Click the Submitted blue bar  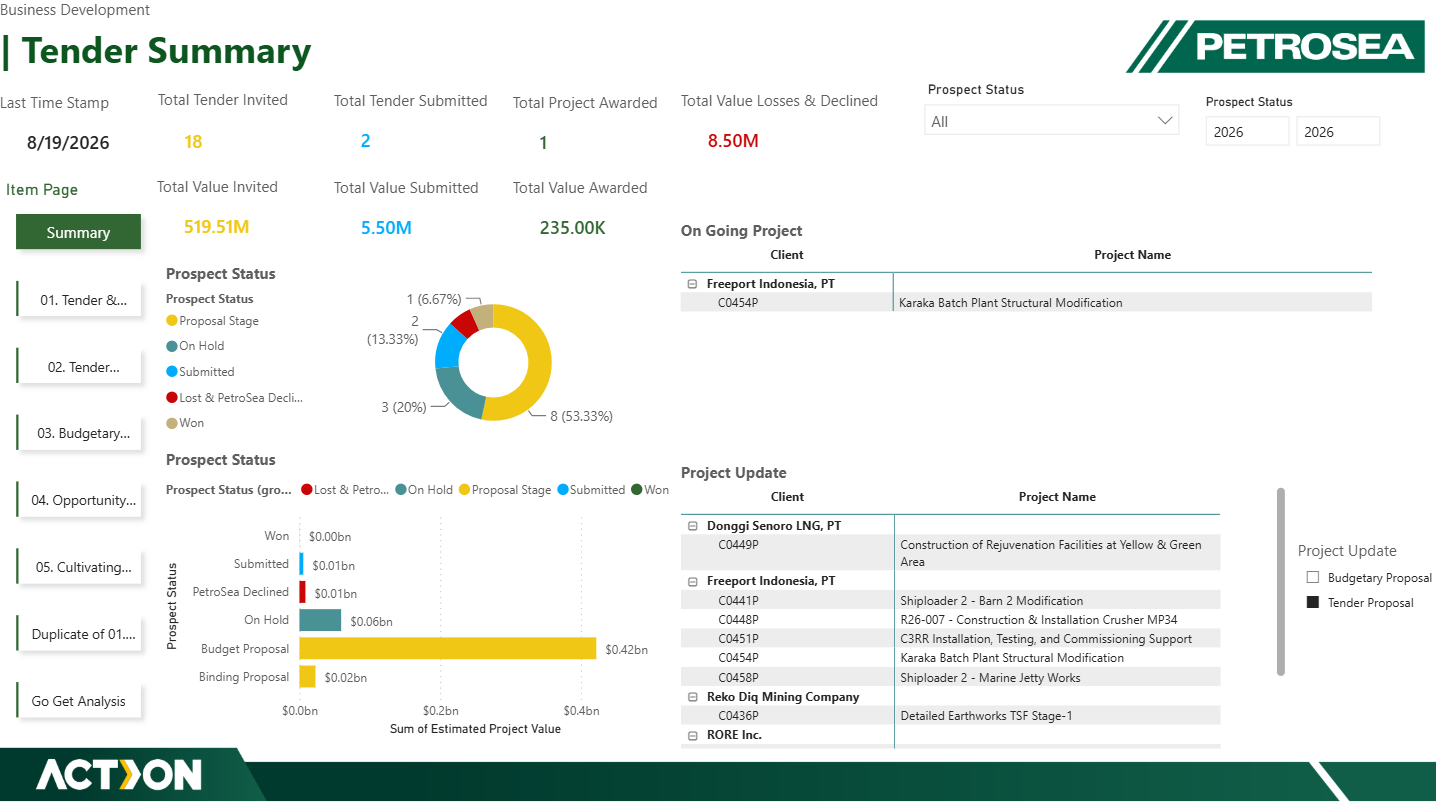point(302,564)
